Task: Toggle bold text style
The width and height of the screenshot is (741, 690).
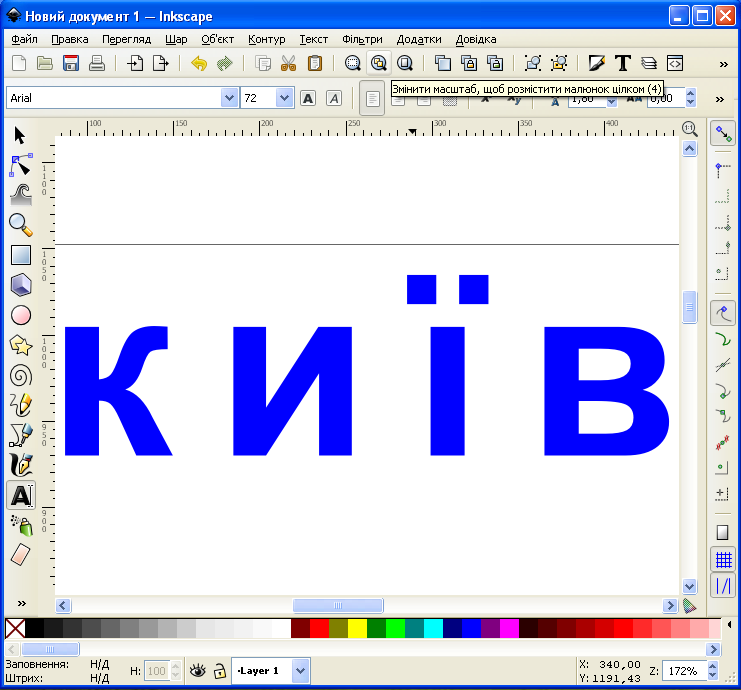Action: (308, 98)
